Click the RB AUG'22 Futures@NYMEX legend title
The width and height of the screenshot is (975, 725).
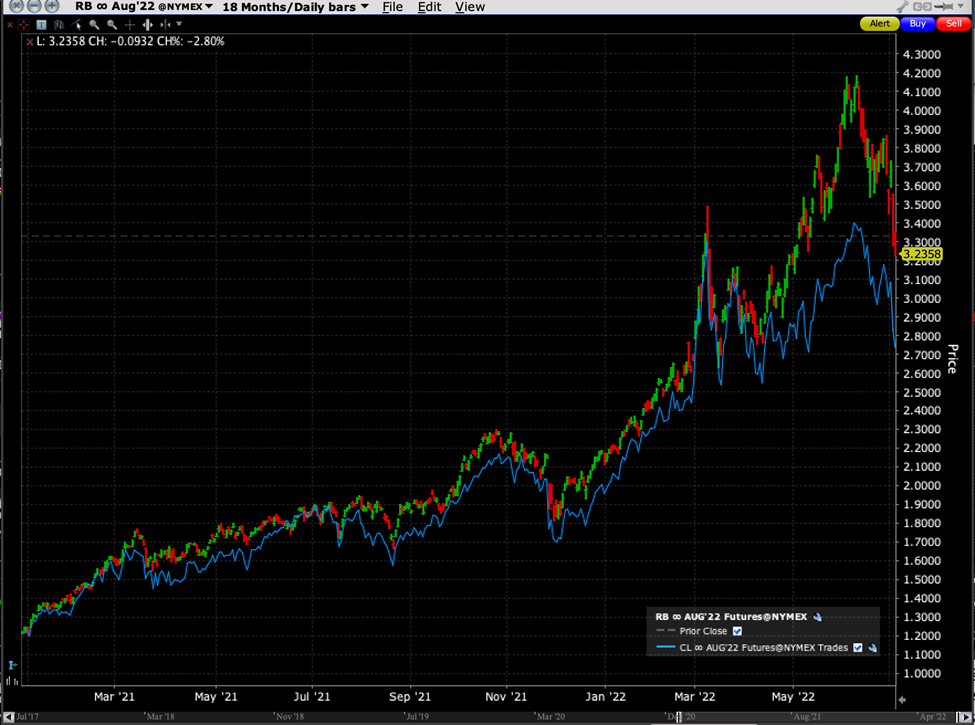coord(731,617)
